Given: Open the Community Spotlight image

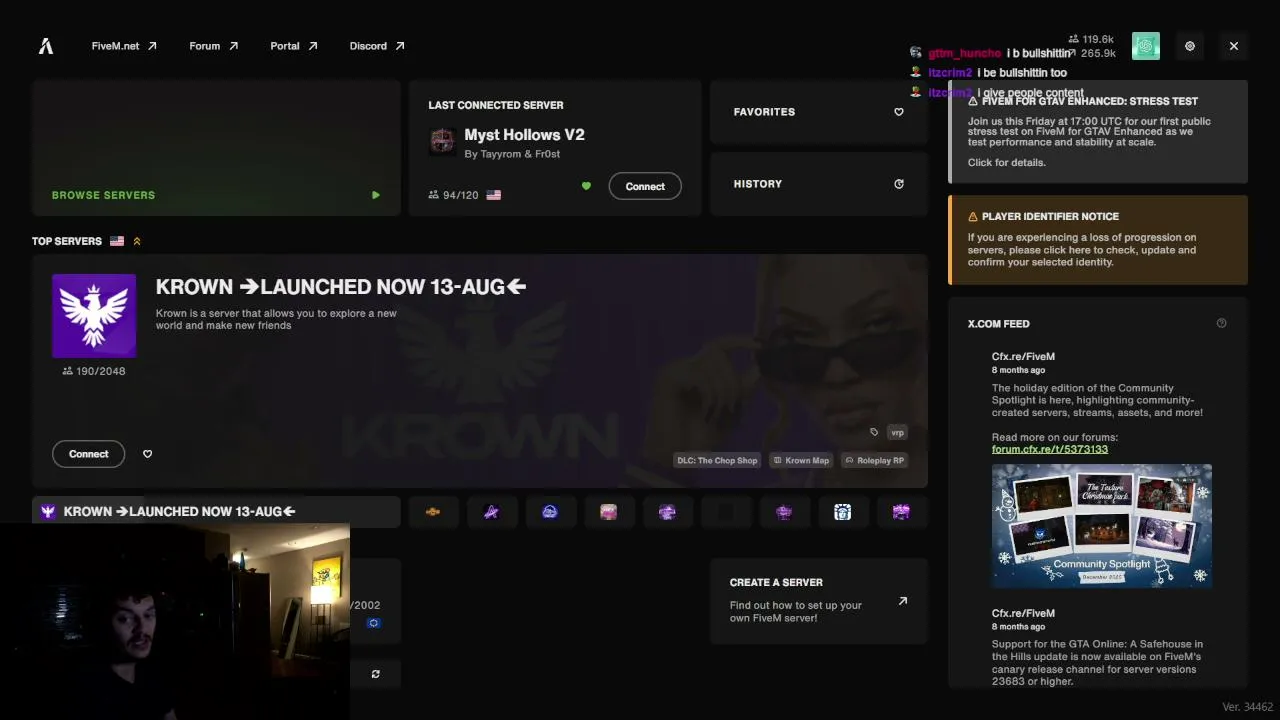Looking at the screenshot, I should [1102, 526].
